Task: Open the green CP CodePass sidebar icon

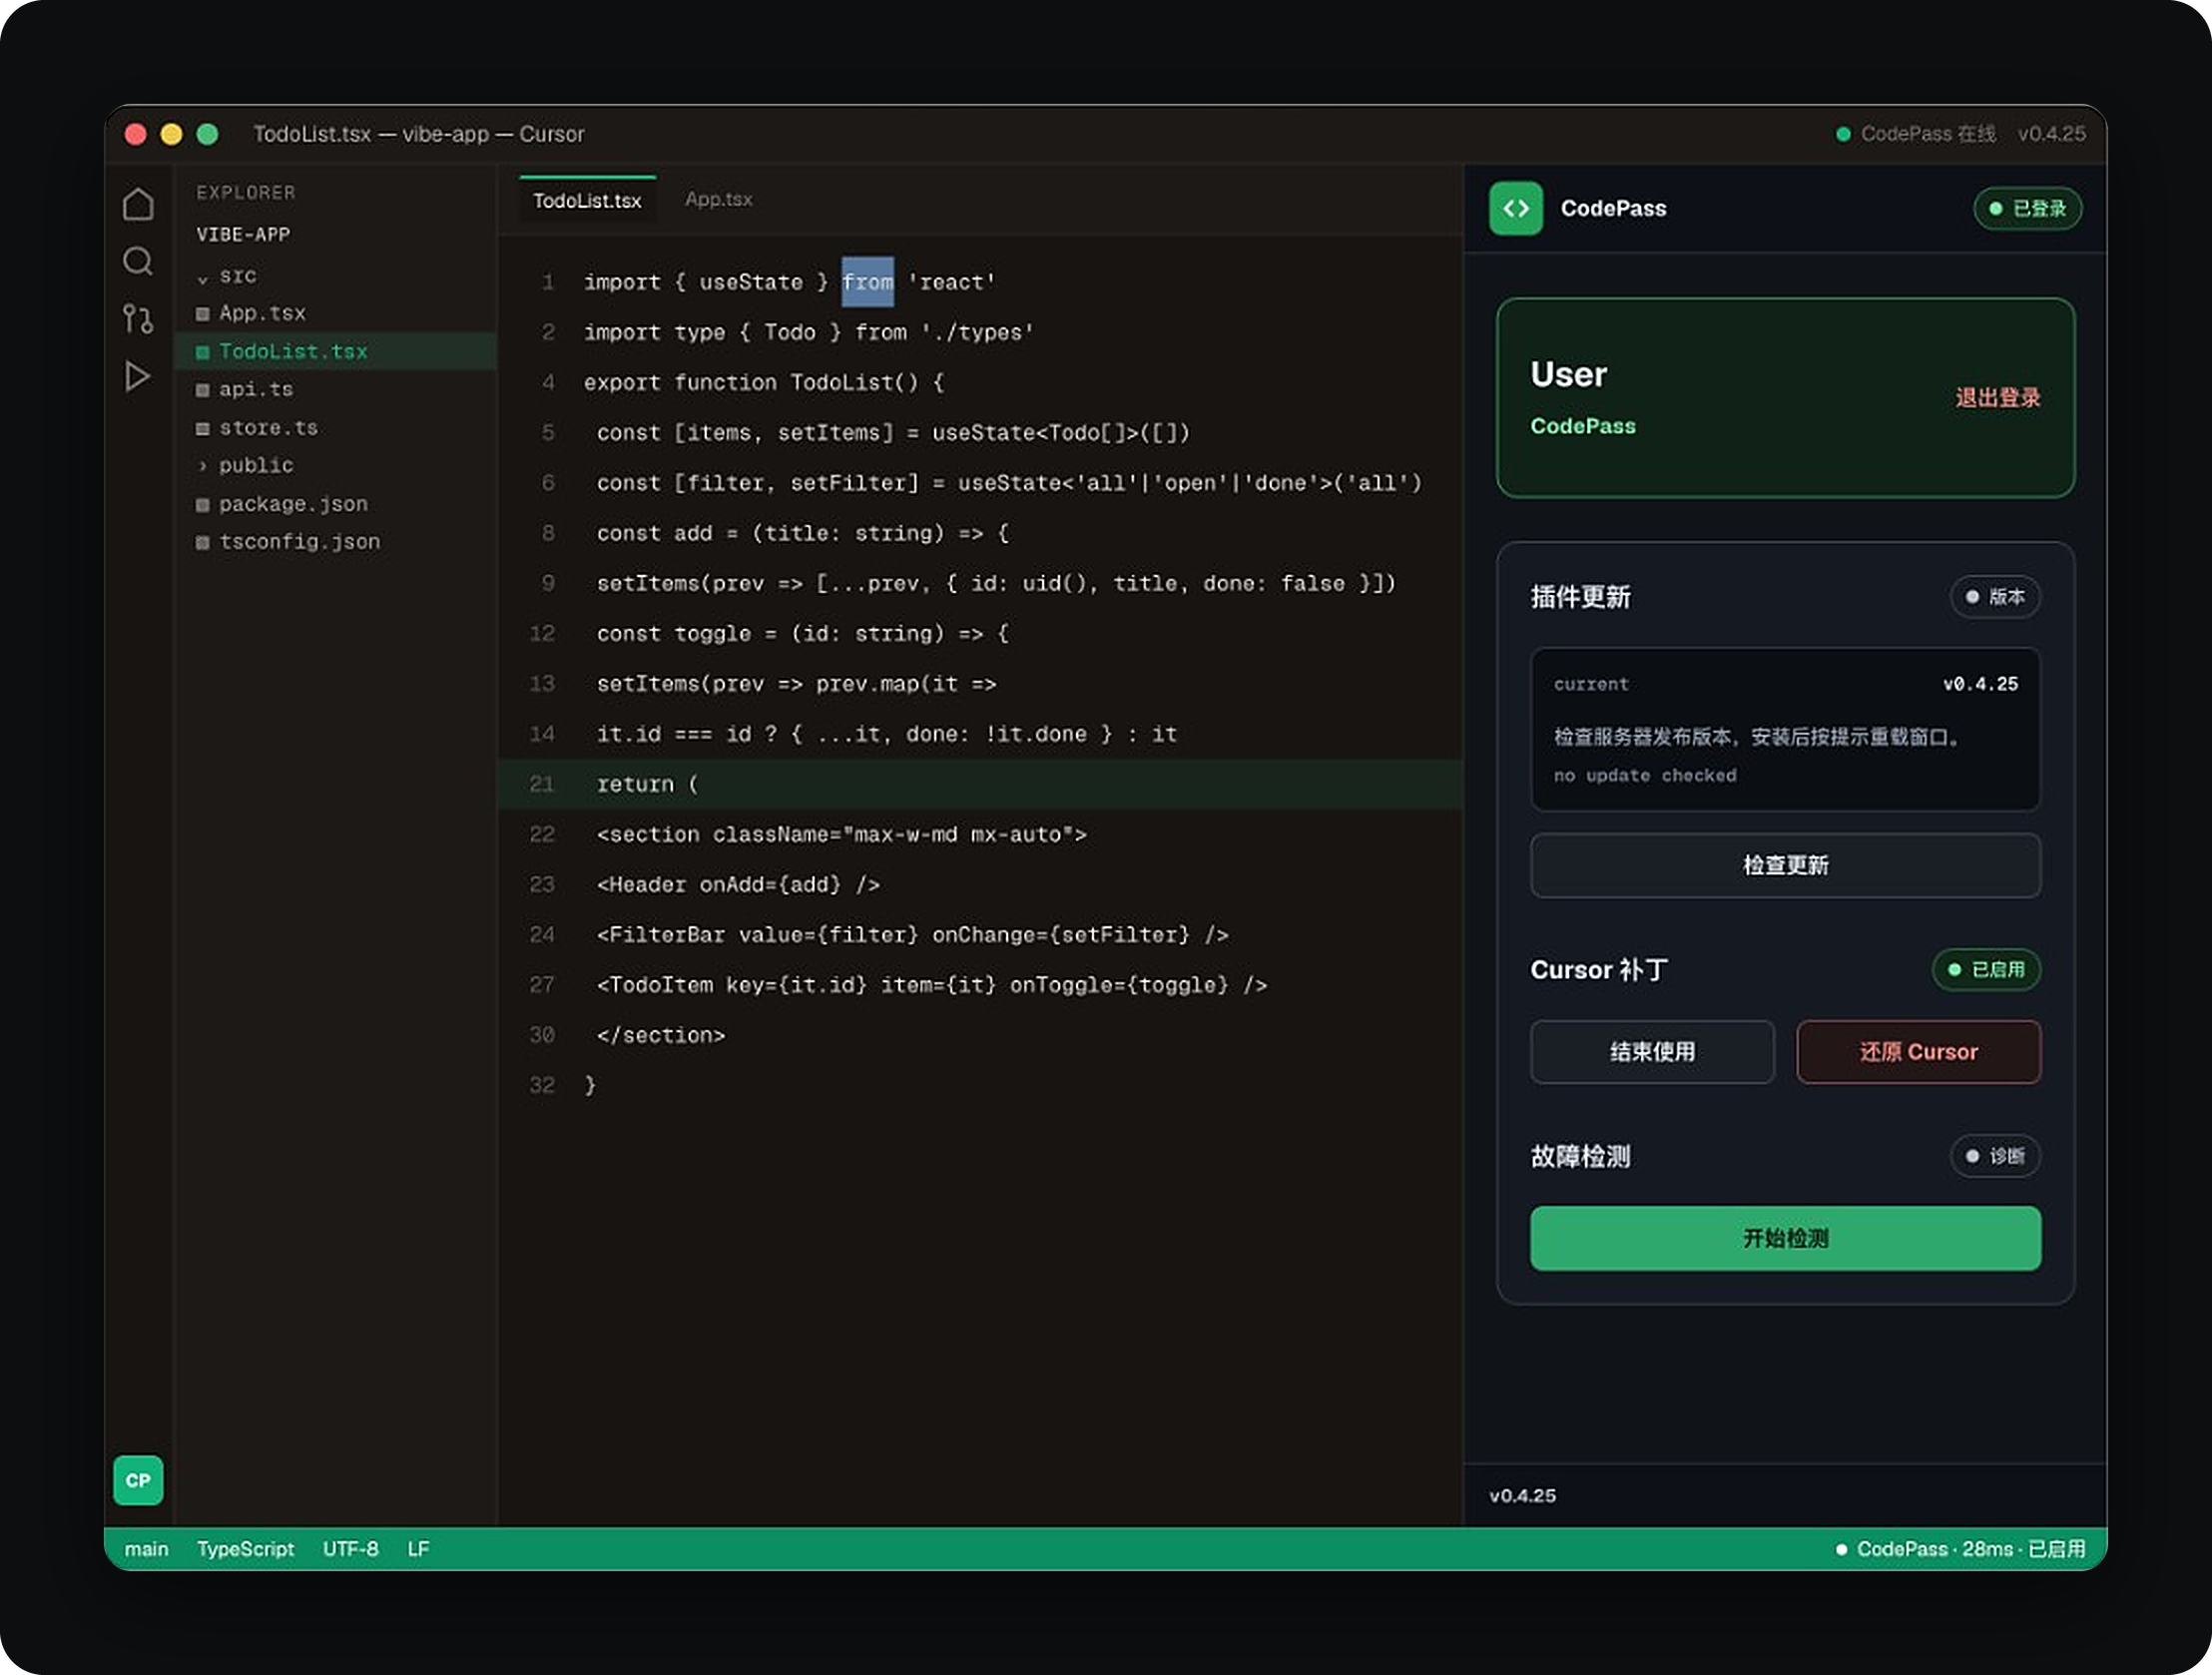Action: tap(138, 1480)
